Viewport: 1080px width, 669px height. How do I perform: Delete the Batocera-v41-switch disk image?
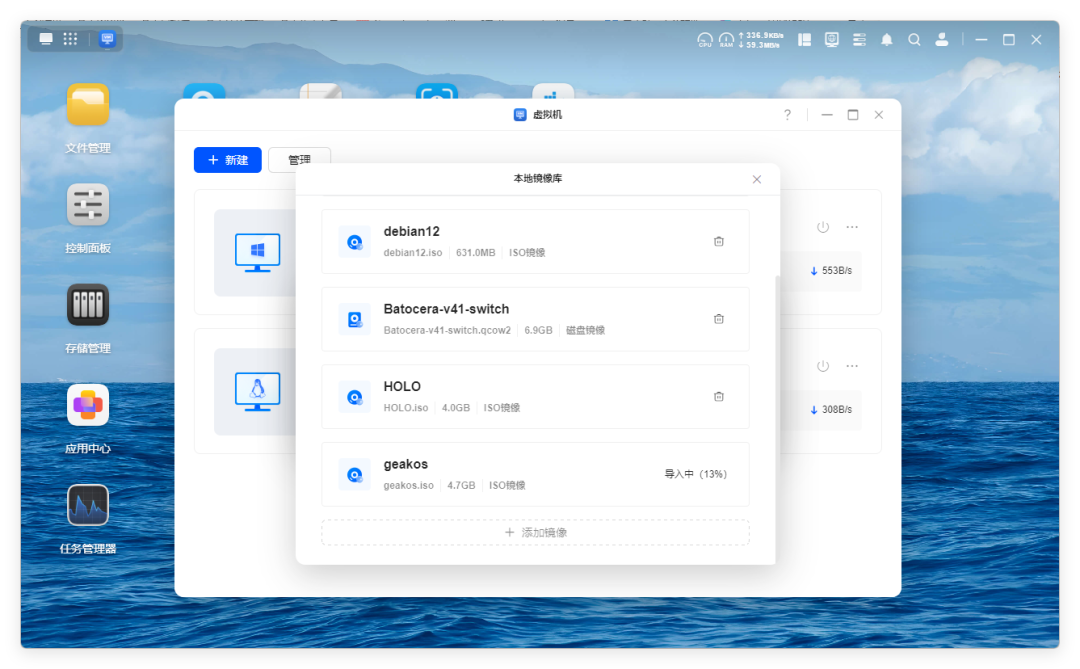718,319
